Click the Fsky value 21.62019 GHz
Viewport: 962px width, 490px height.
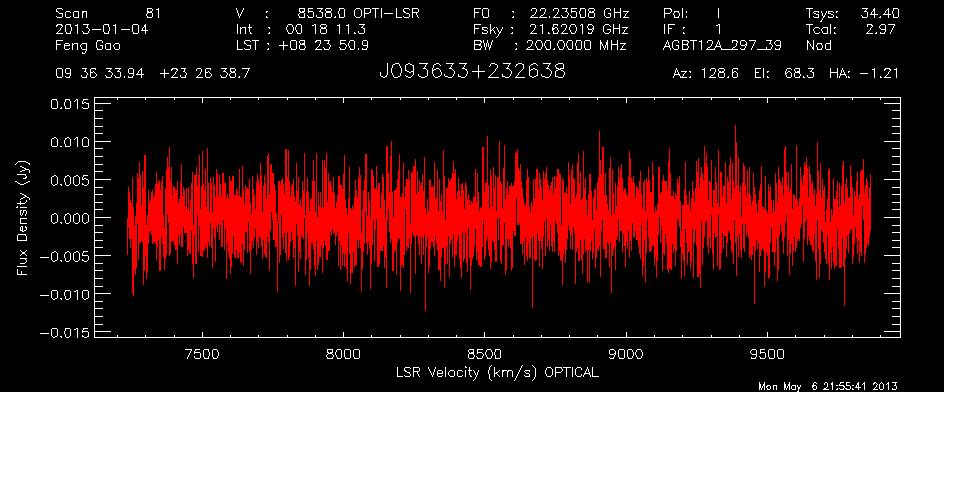579,29
